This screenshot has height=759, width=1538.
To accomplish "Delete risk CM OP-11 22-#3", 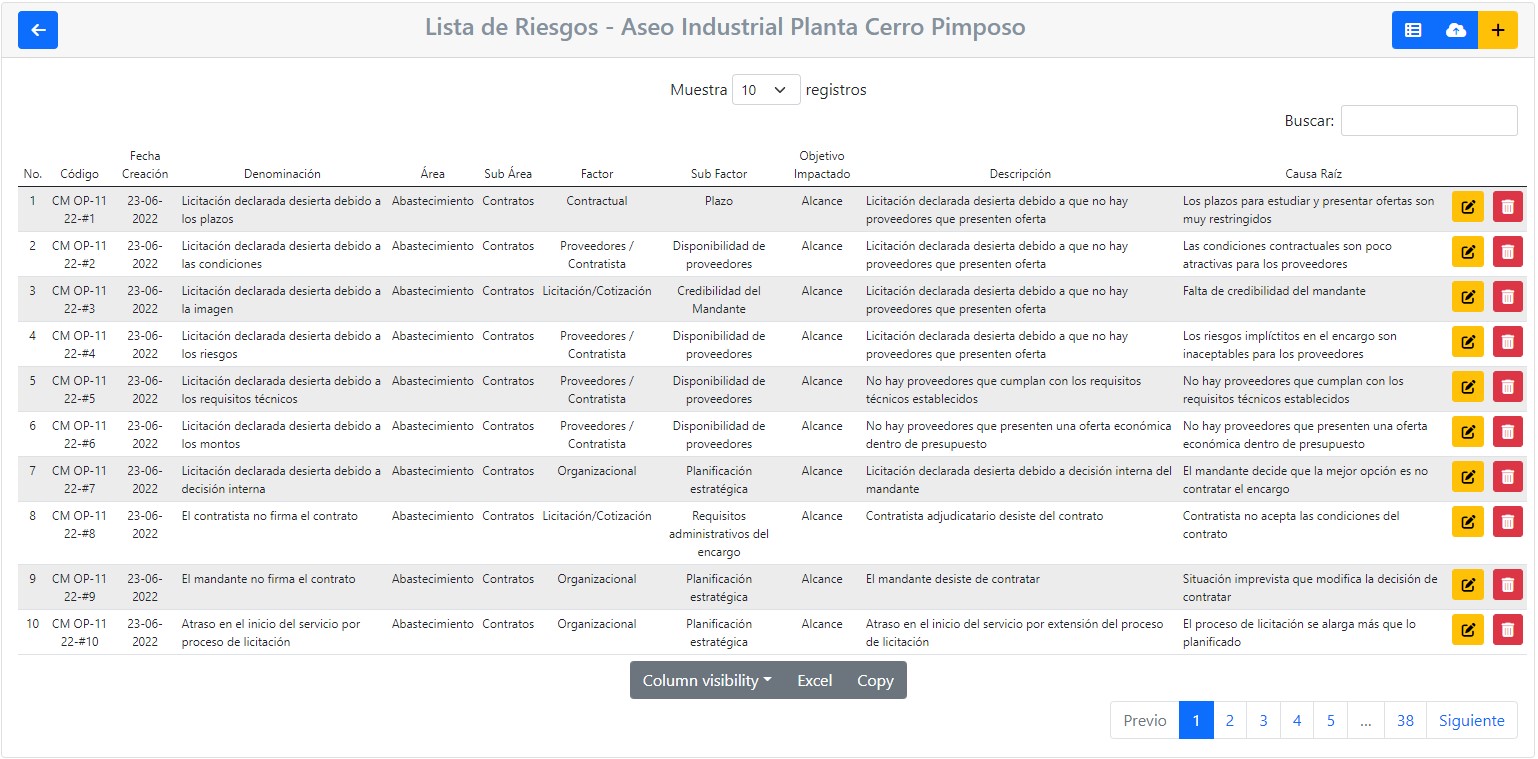I will click(x=1508, y=298).
